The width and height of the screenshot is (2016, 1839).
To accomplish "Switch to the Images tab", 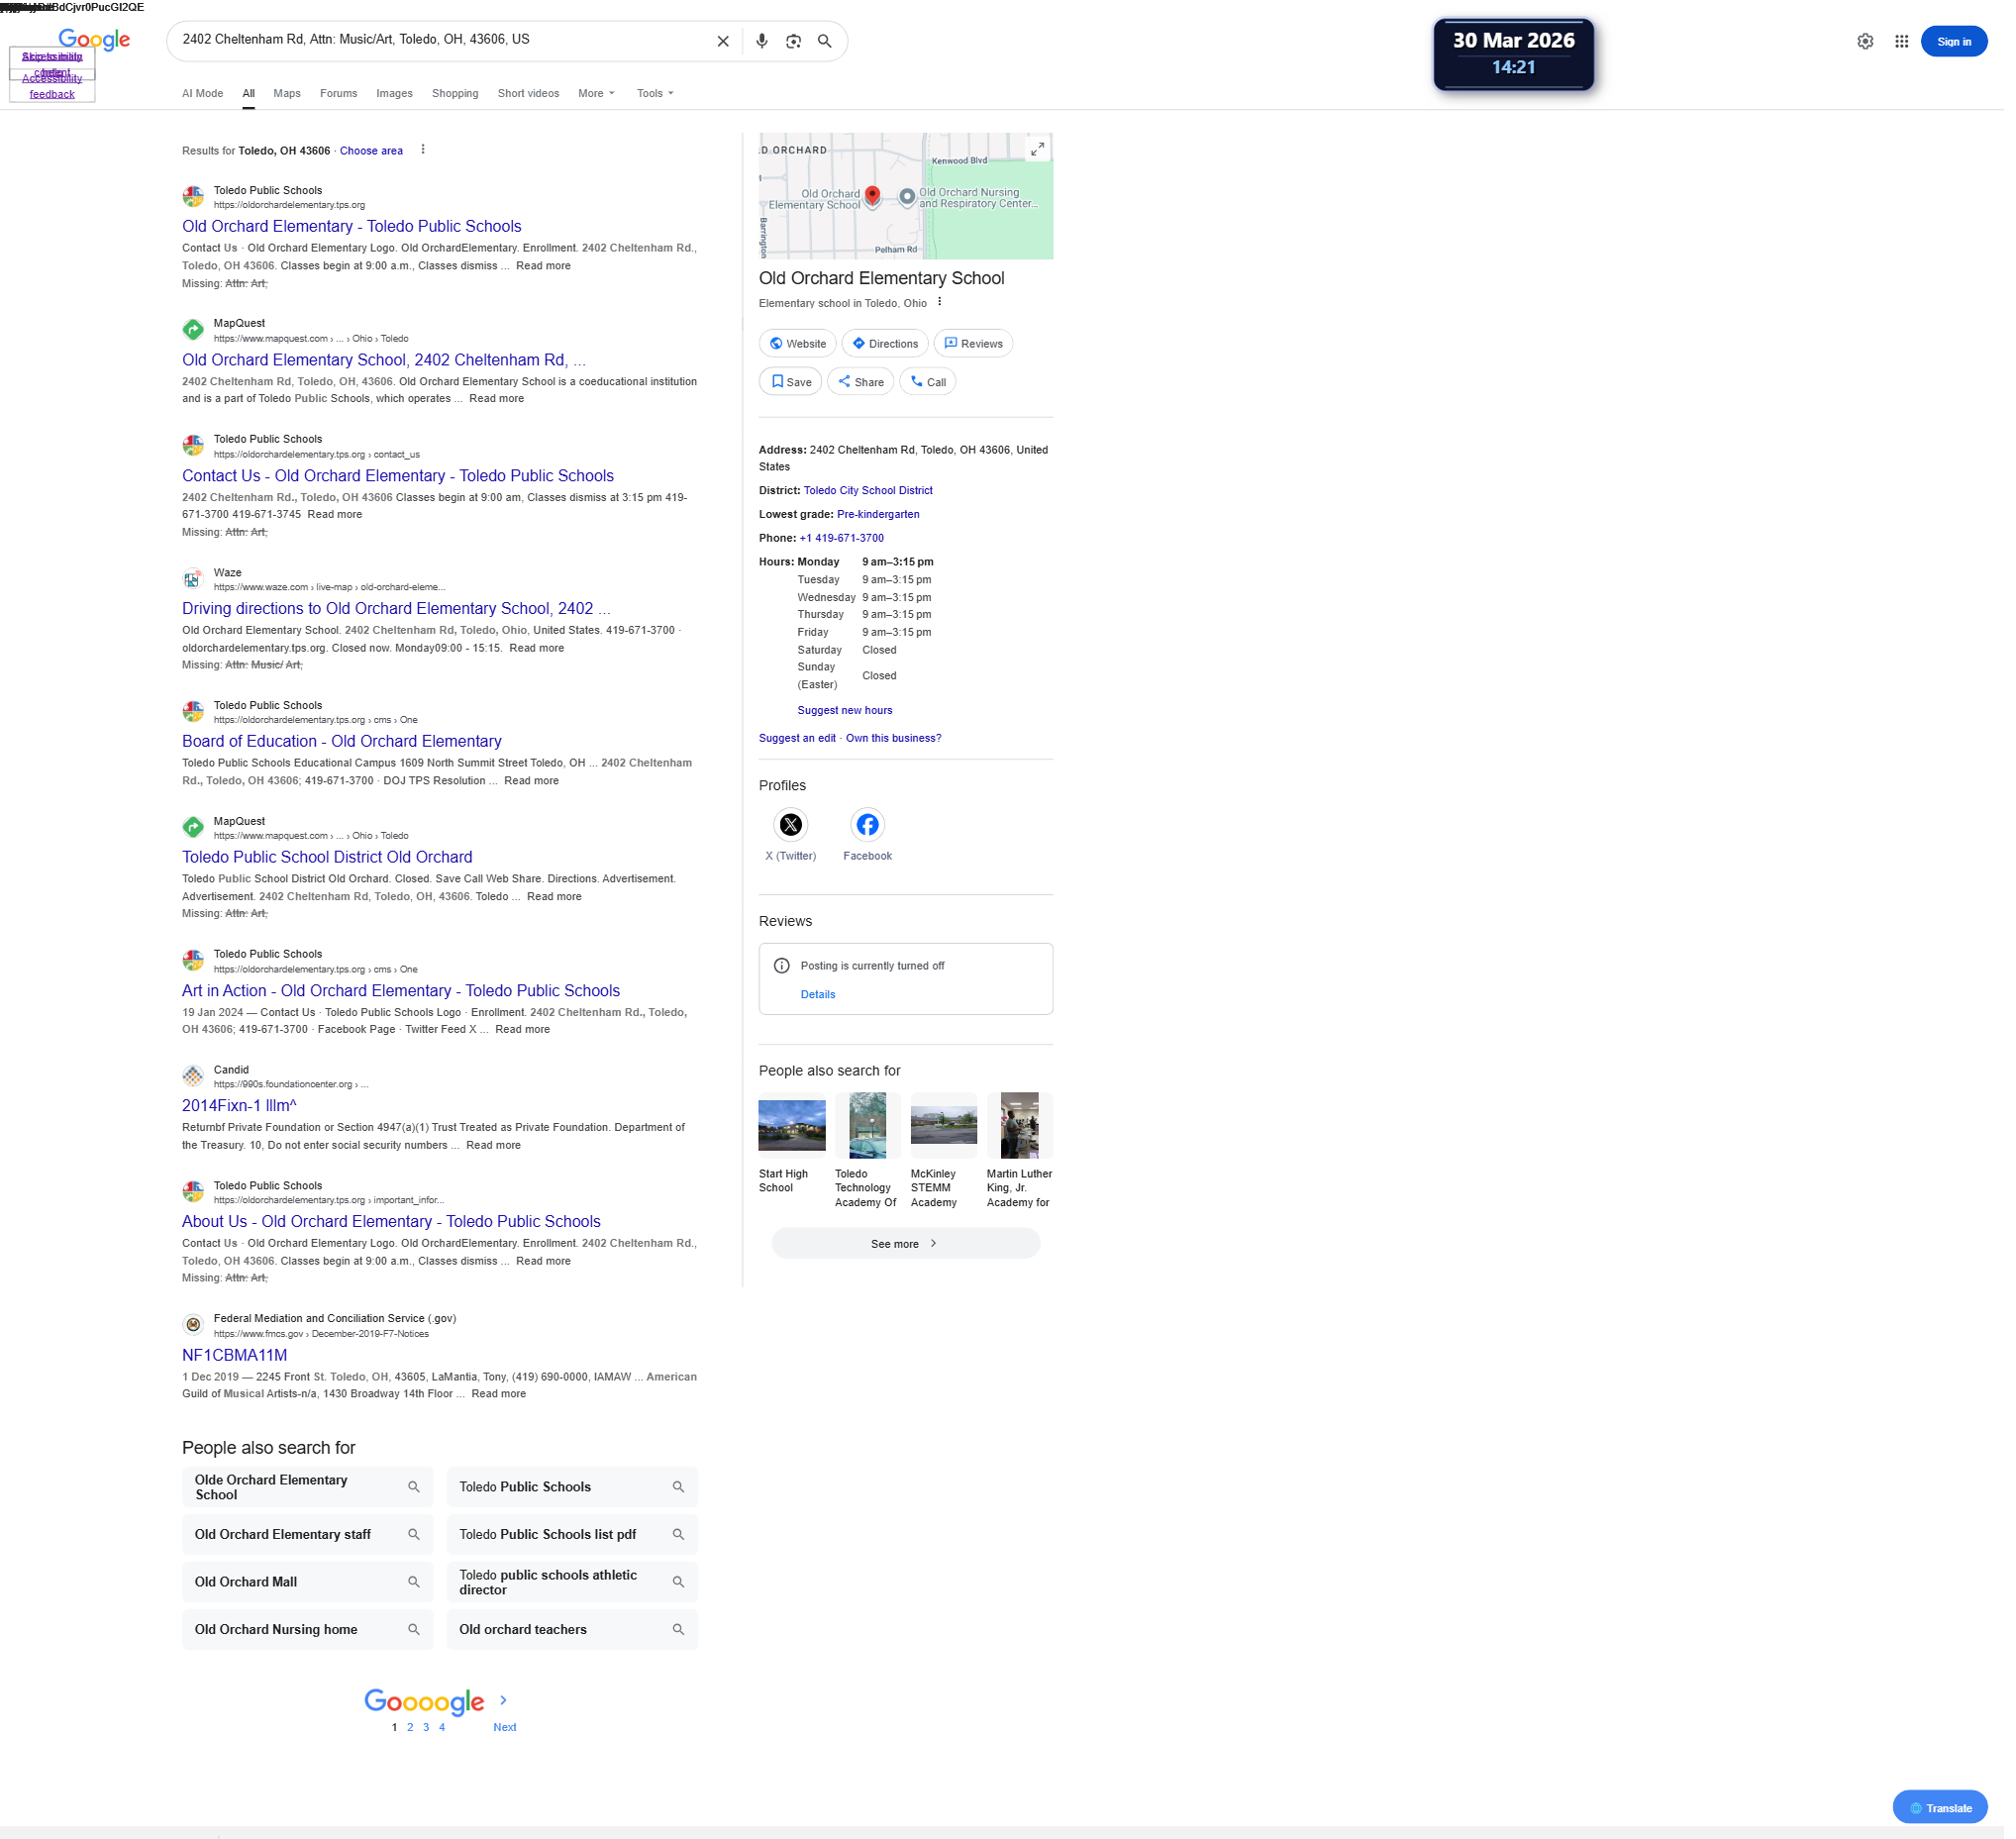I will (394, 93).
